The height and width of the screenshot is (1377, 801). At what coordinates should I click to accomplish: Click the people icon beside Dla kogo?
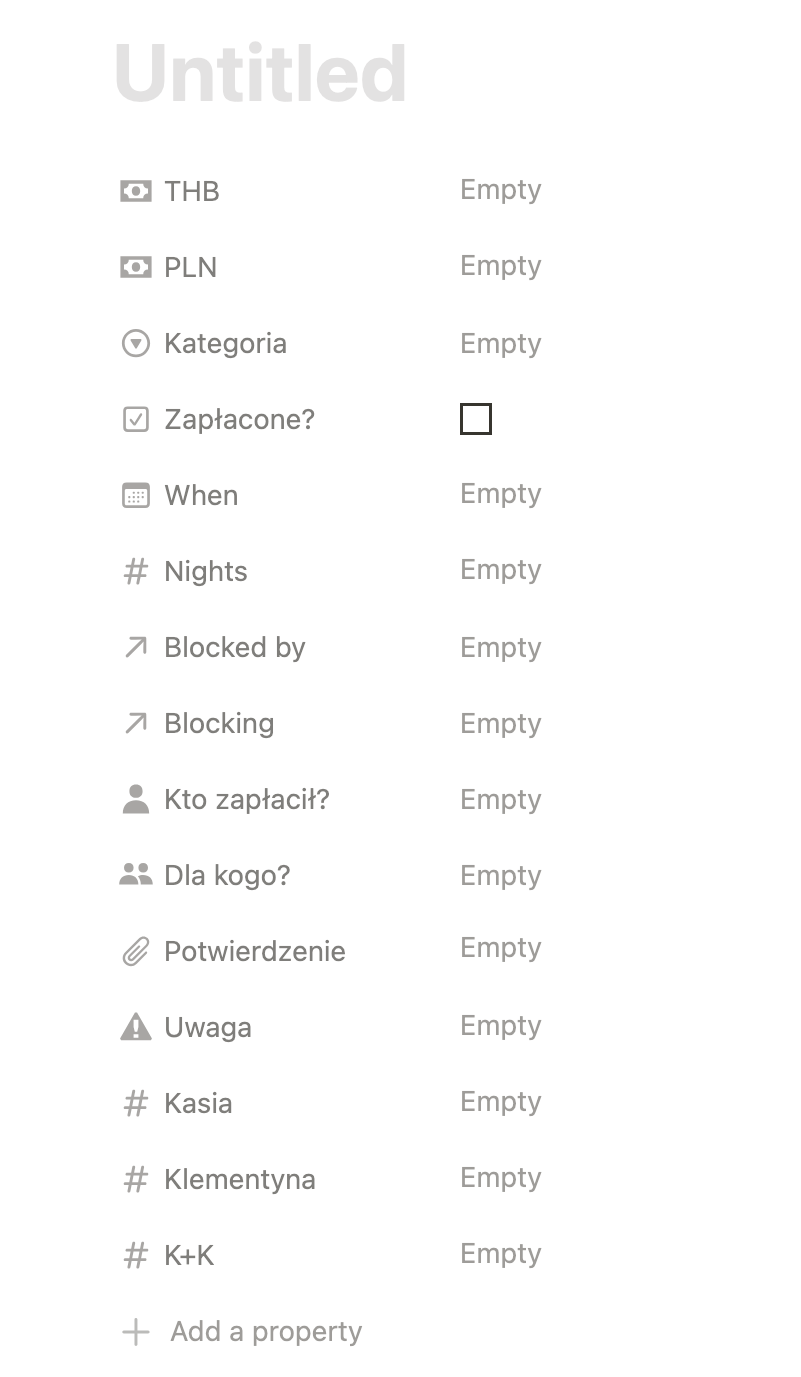(135, 875)
